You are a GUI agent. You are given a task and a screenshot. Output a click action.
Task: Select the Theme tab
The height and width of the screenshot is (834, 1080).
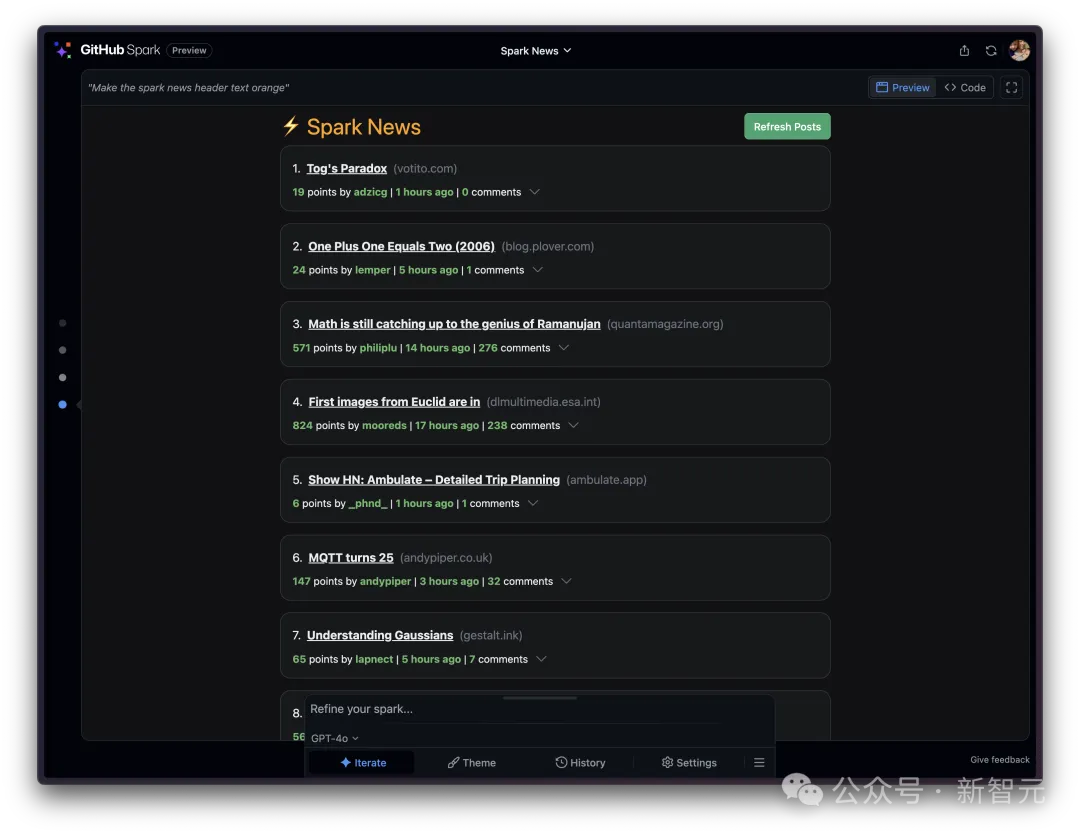[x=472, y=762]
